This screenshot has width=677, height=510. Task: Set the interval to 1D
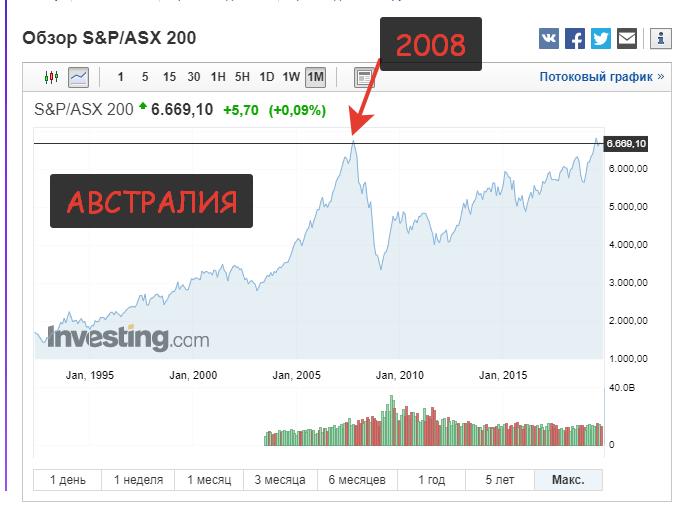tap(267, 77)
